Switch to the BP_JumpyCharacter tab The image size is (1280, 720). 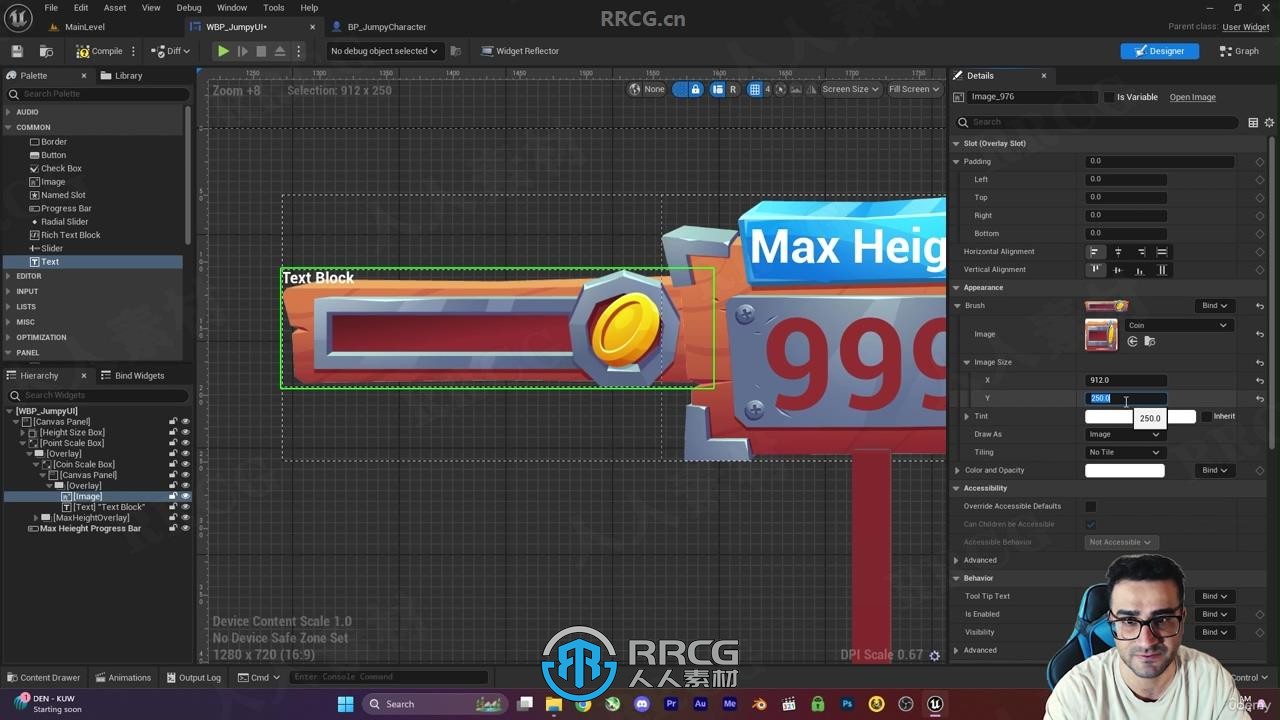click(387, 27)
